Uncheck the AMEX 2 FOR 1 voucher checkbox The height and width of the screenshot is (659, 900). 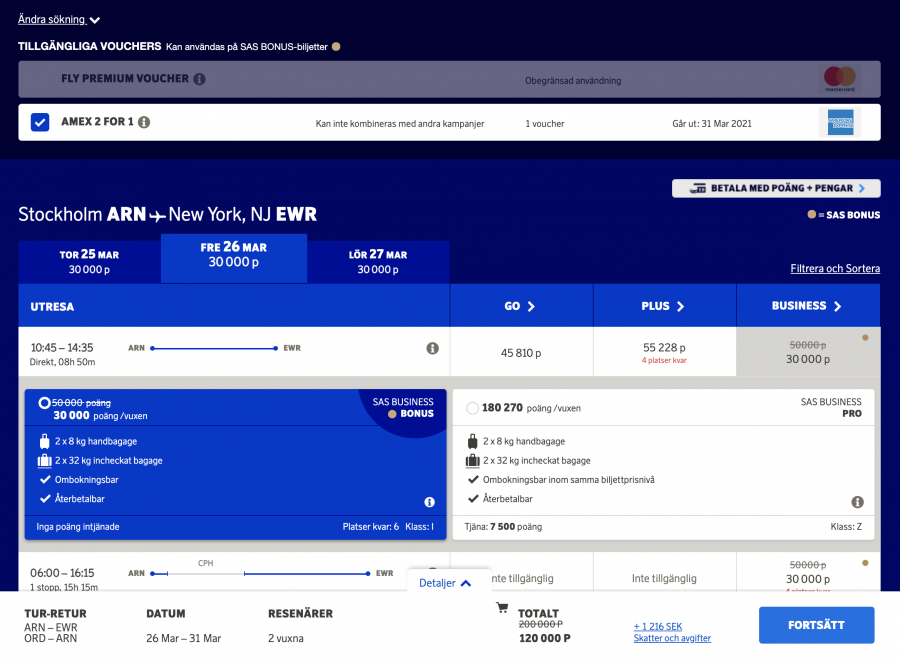(x=40, y=122)
